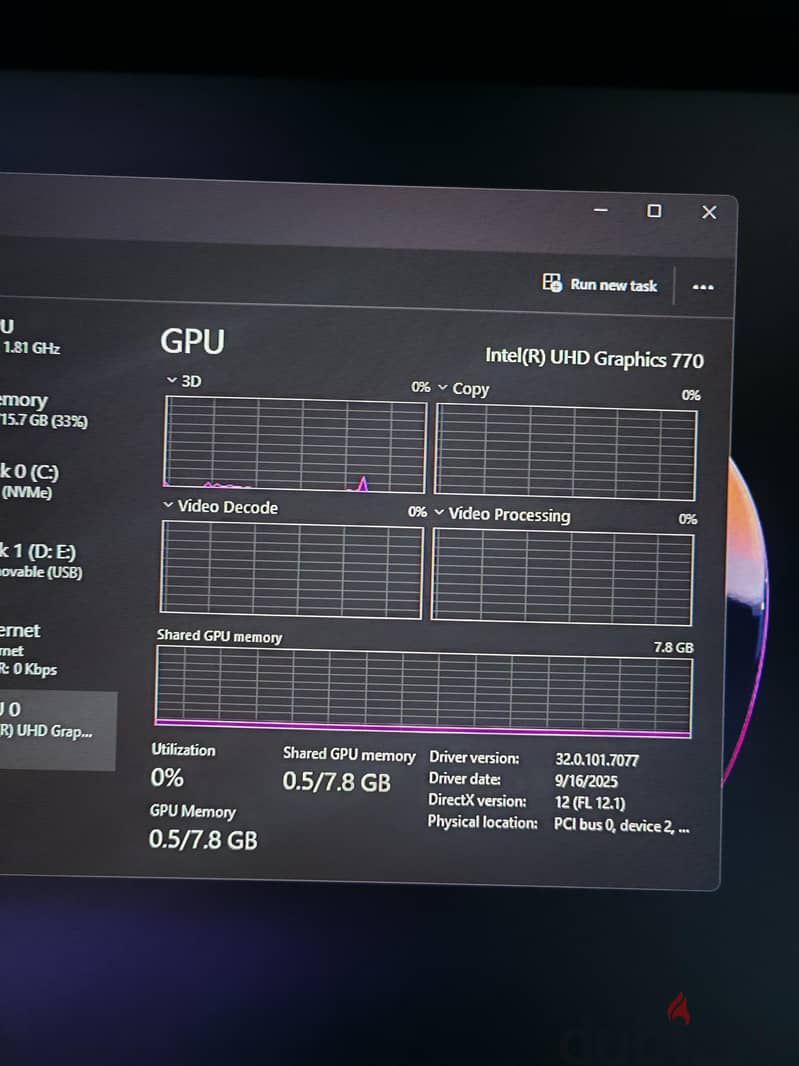Click driver version value 32.0.101.7077
The width and height of the screenshot is (799, 1066).
(x=596, y=759)
